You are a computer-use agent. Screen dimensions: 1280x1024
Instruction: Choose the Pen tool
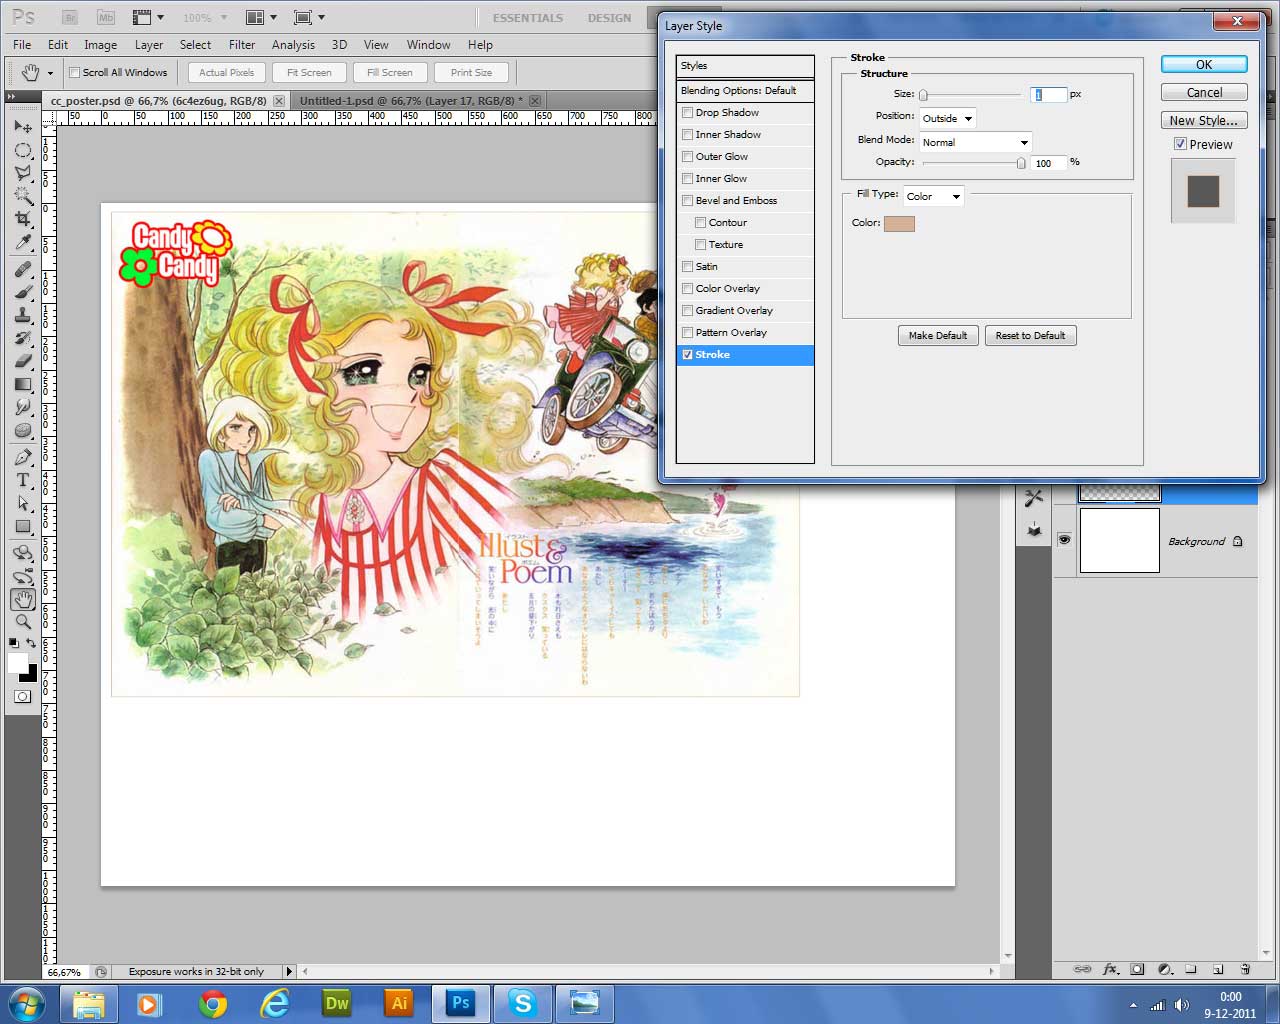click(23, 457)
